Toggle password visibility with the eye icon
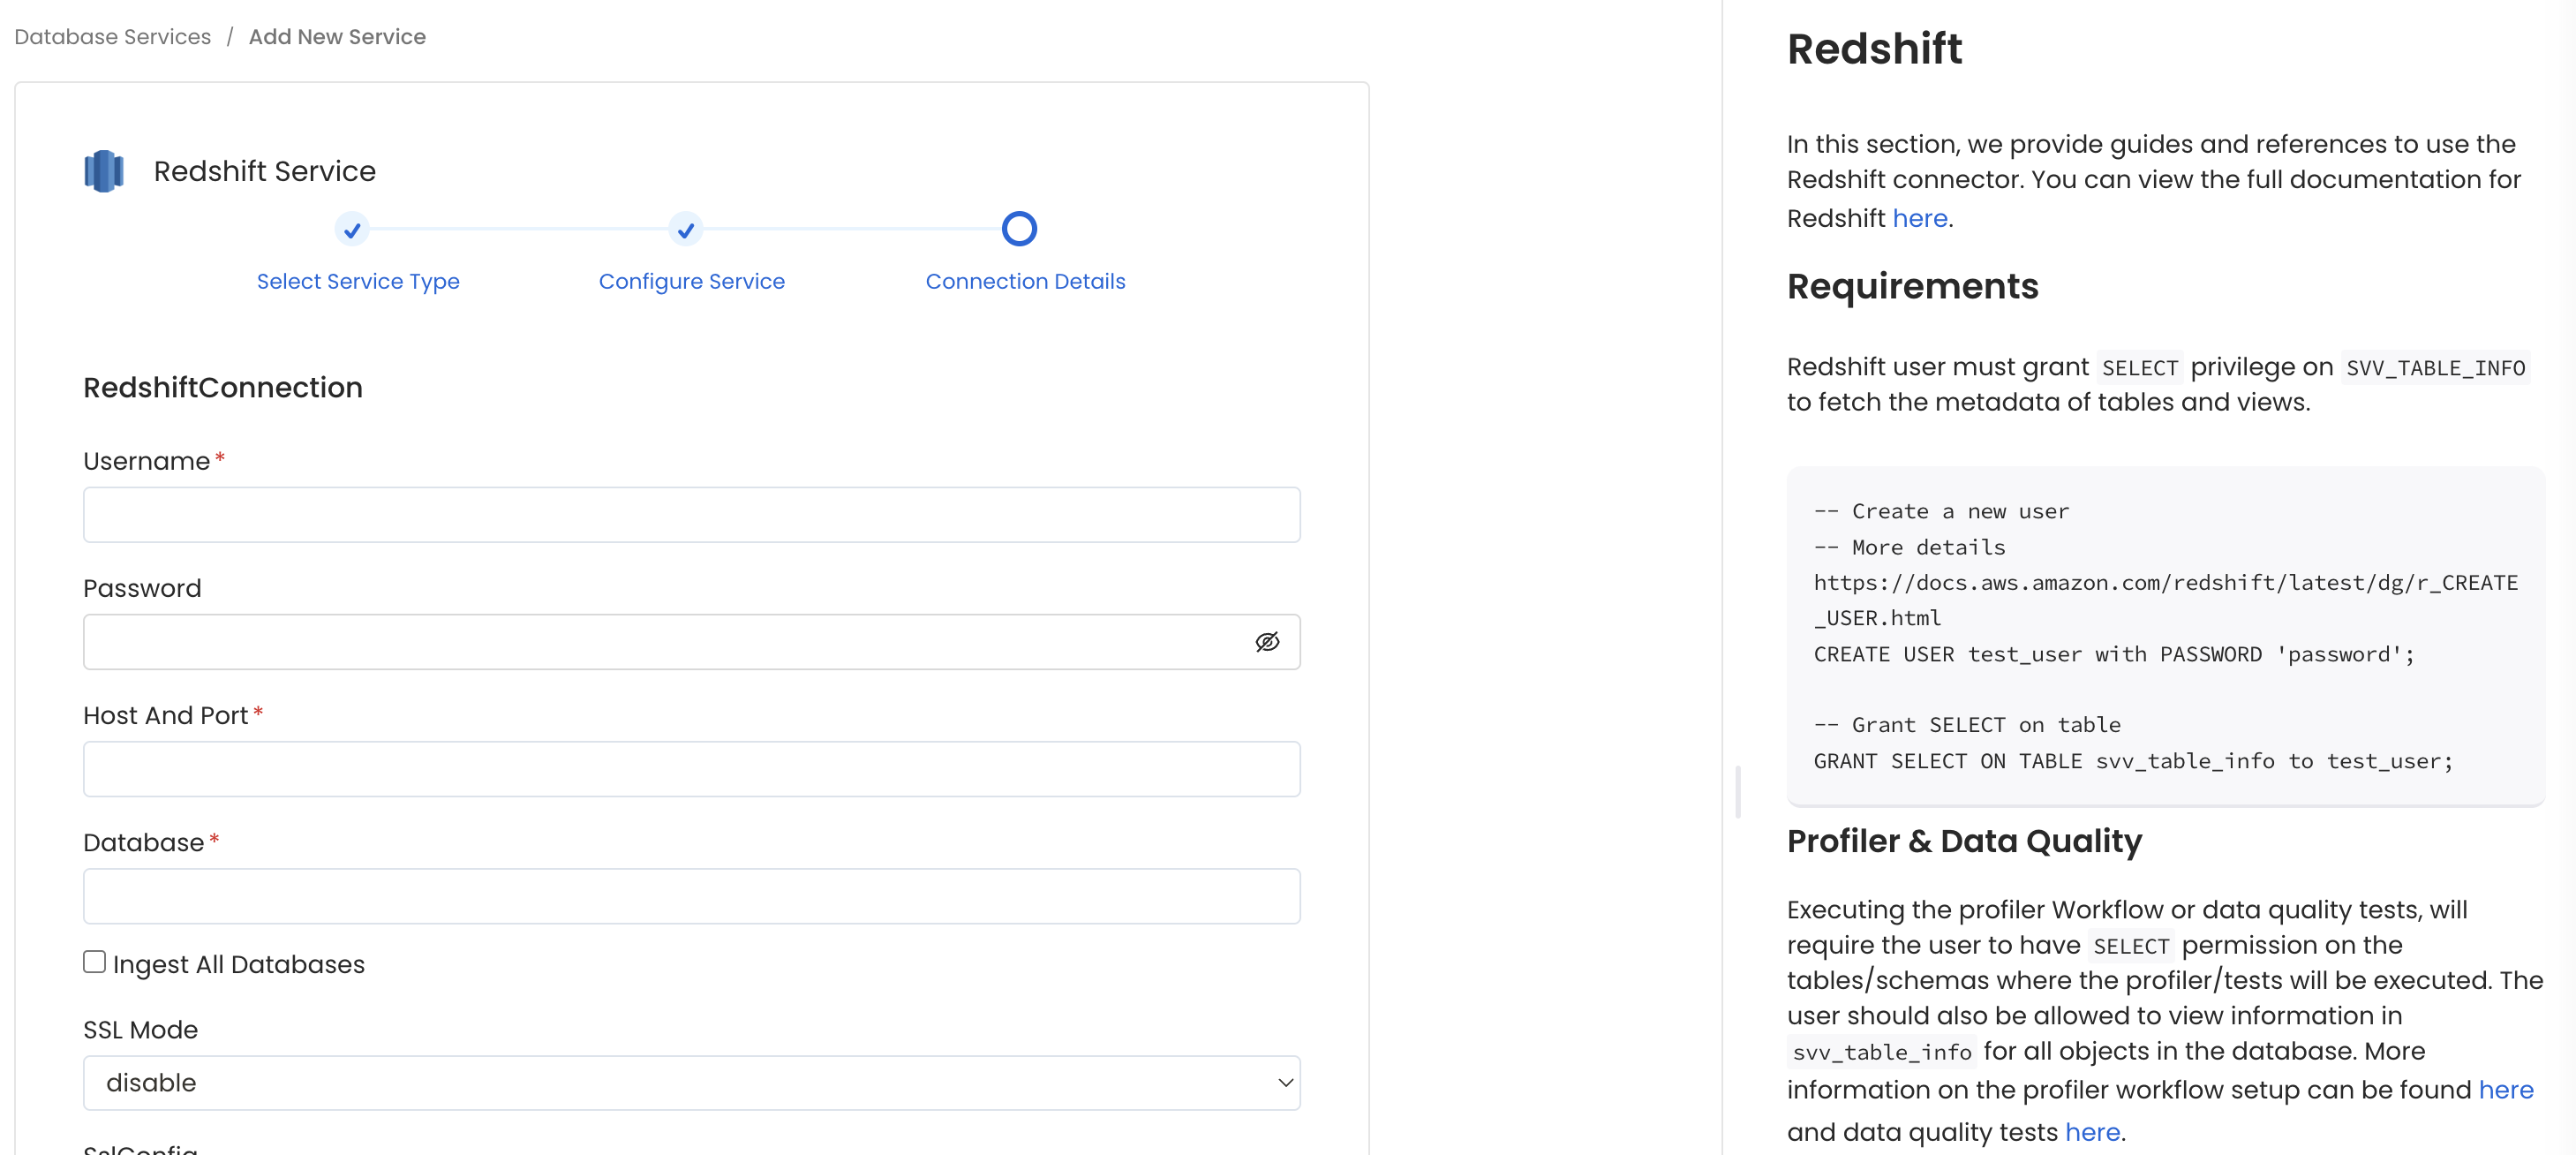Viewport: 2576px width, 1155px height. click(1267, 642)
